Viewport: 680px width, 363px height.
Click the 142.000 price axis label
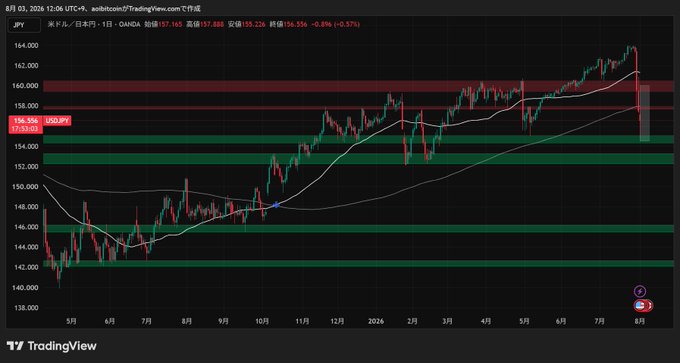coord(26,267)
